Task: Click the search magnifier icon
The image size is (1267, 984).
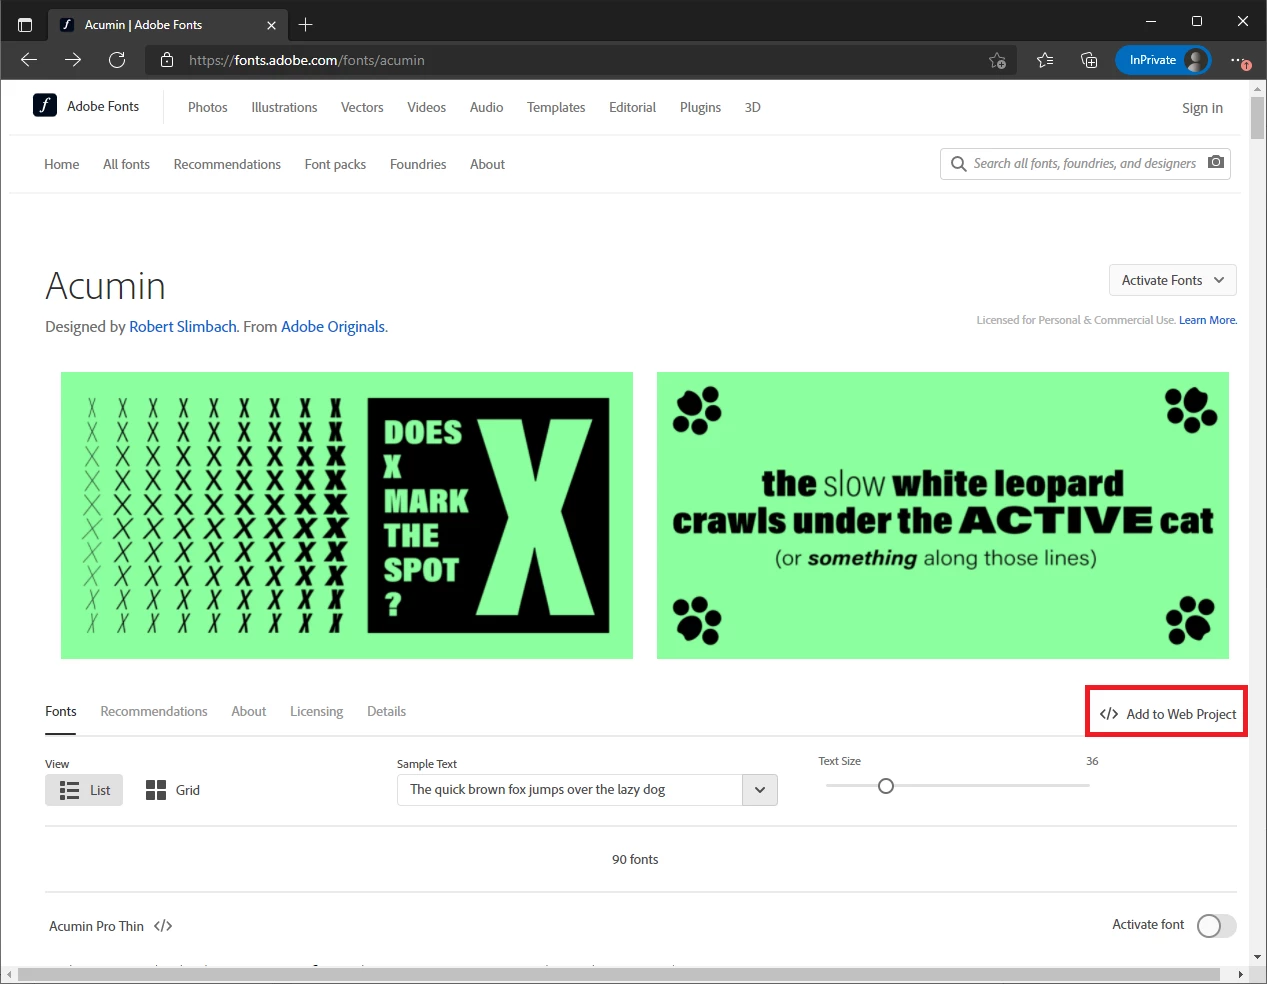Action: point(959,164)
